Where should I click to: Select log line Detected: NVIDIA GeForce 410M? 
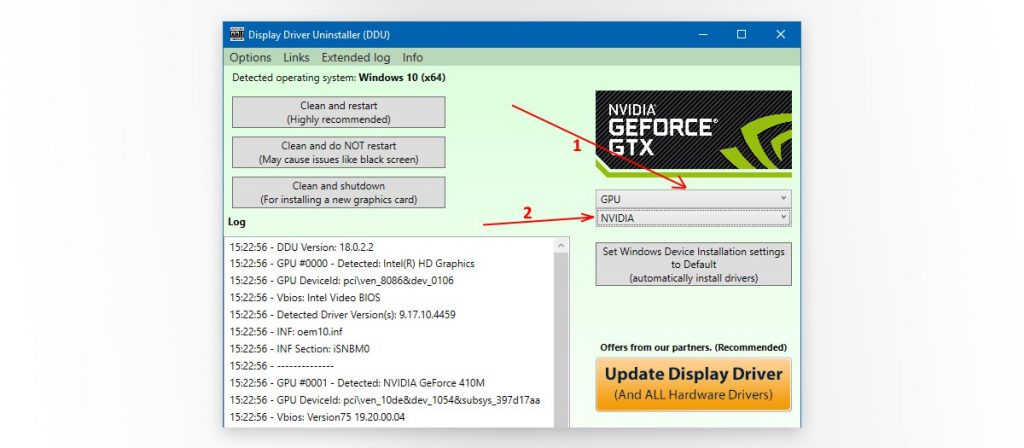[357, 383]
